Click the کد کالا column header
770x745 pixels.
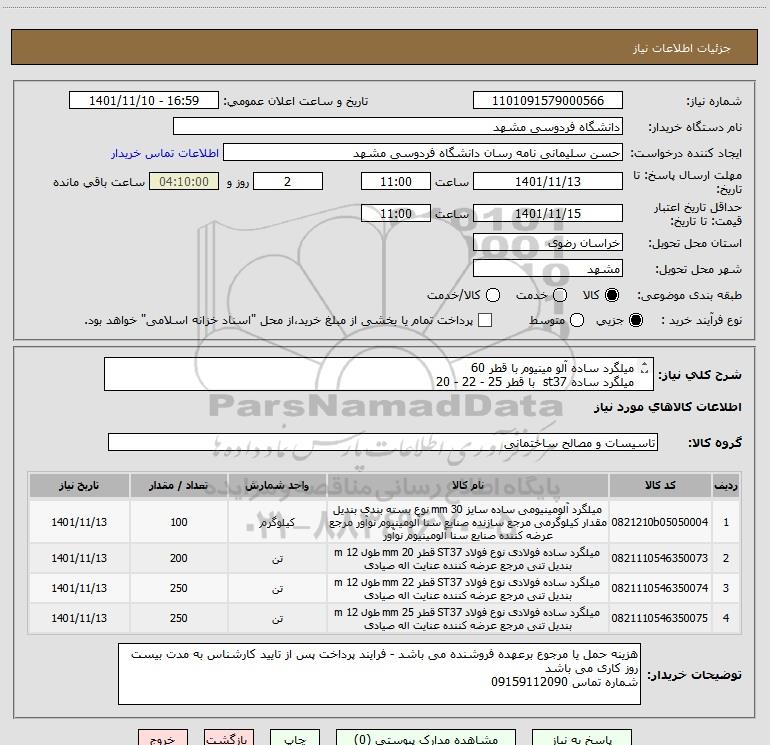(660, 485)
